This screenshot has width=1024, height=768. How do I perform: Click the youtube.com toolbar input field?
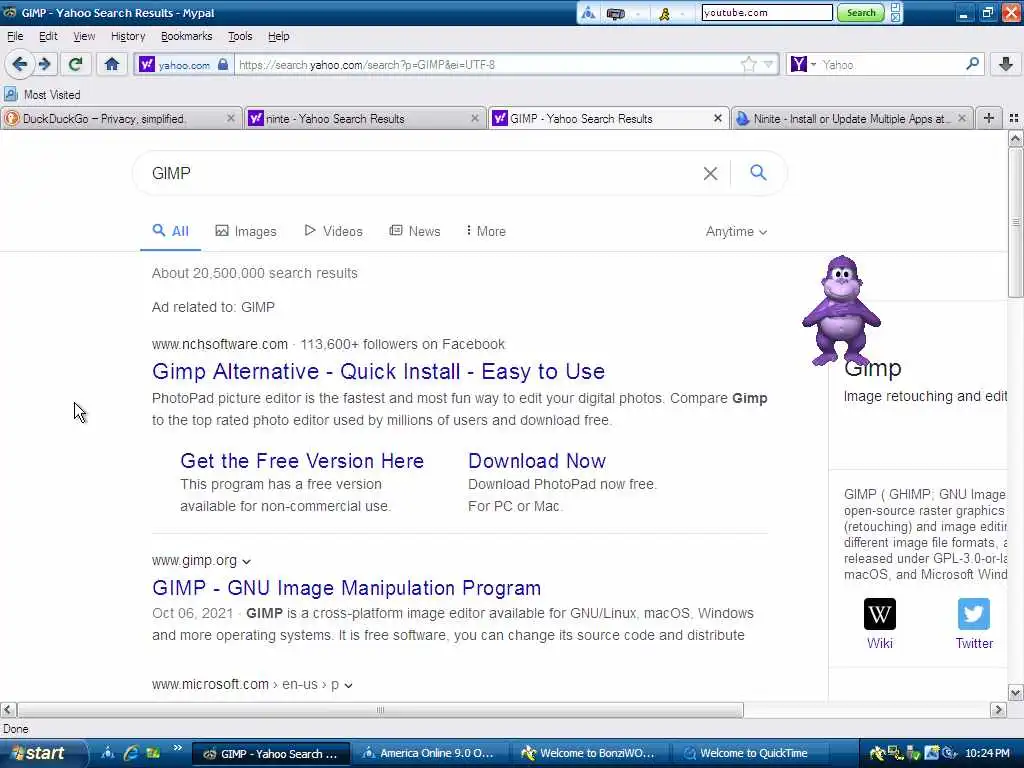767,12
